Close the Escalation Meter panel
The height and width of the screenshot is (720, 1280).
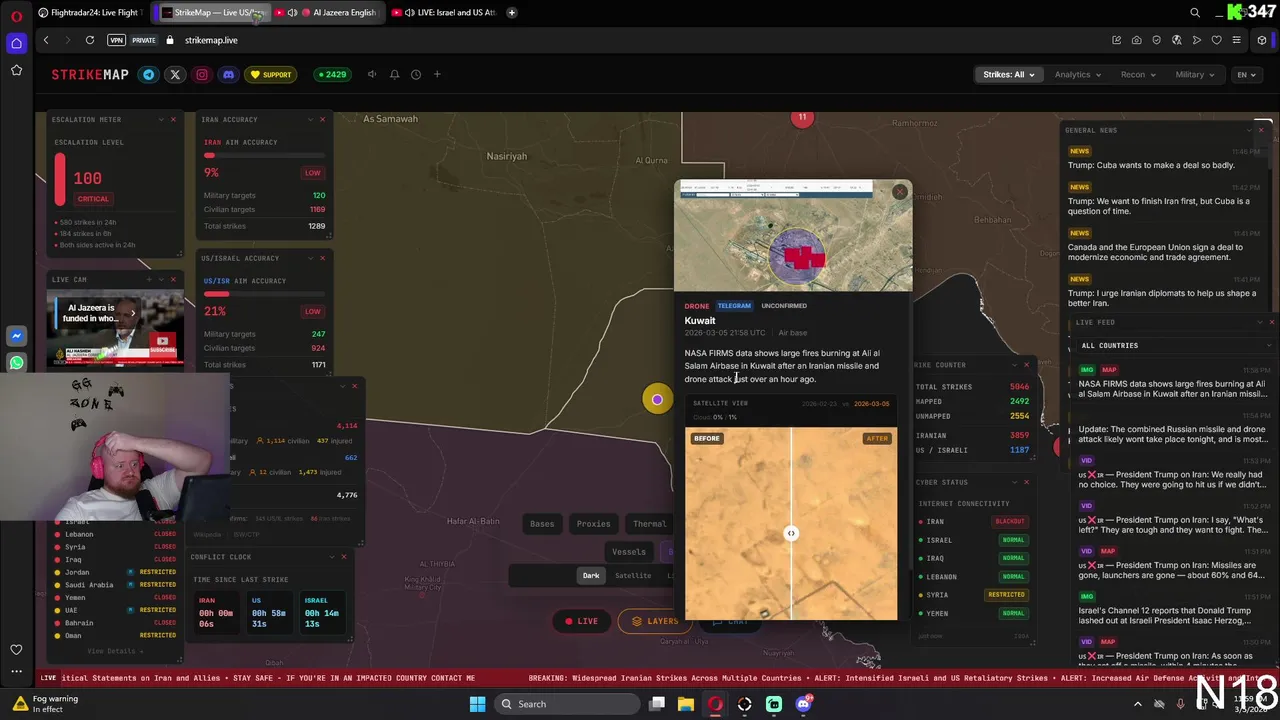[173, 119]
